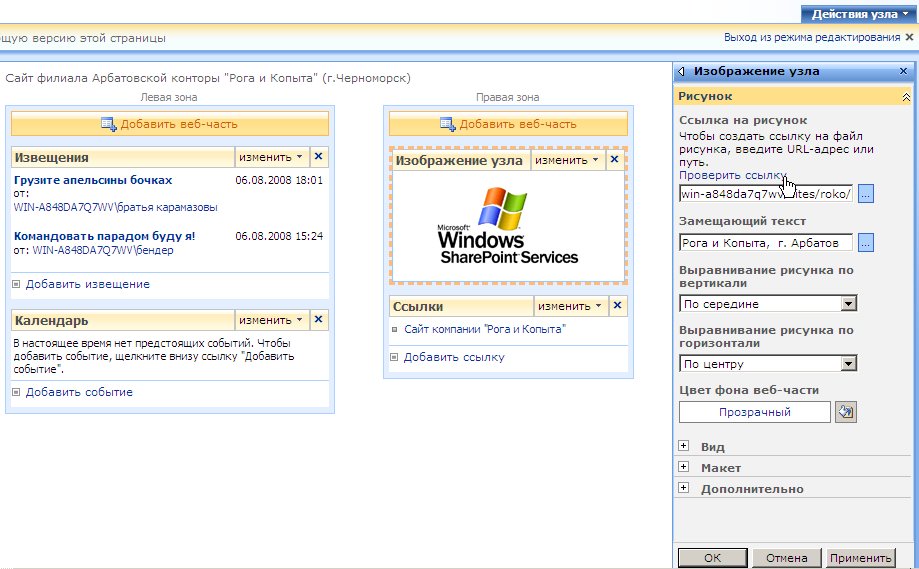Open Сайт компании "Рога и Копыта" link
The width and height of the screenshot is (919, 569).
485,329
